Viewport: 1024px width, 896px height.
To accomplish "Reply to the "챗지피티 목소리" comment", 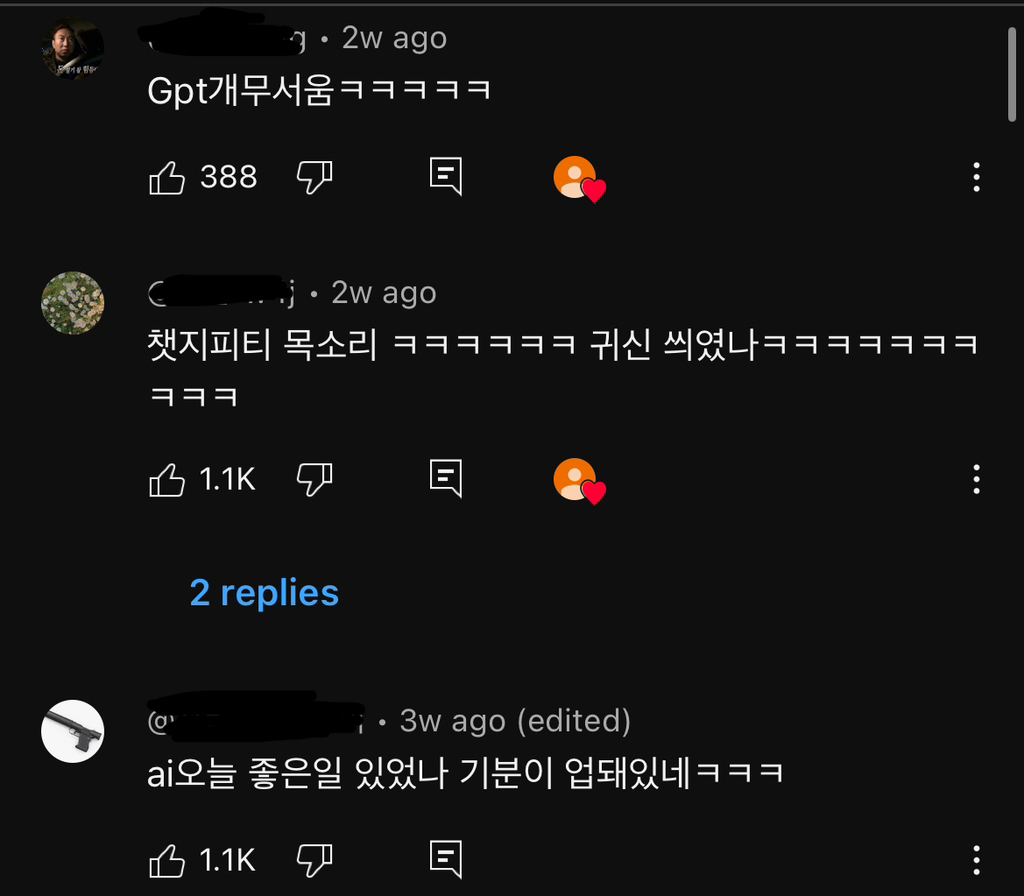I will (444, 479).
